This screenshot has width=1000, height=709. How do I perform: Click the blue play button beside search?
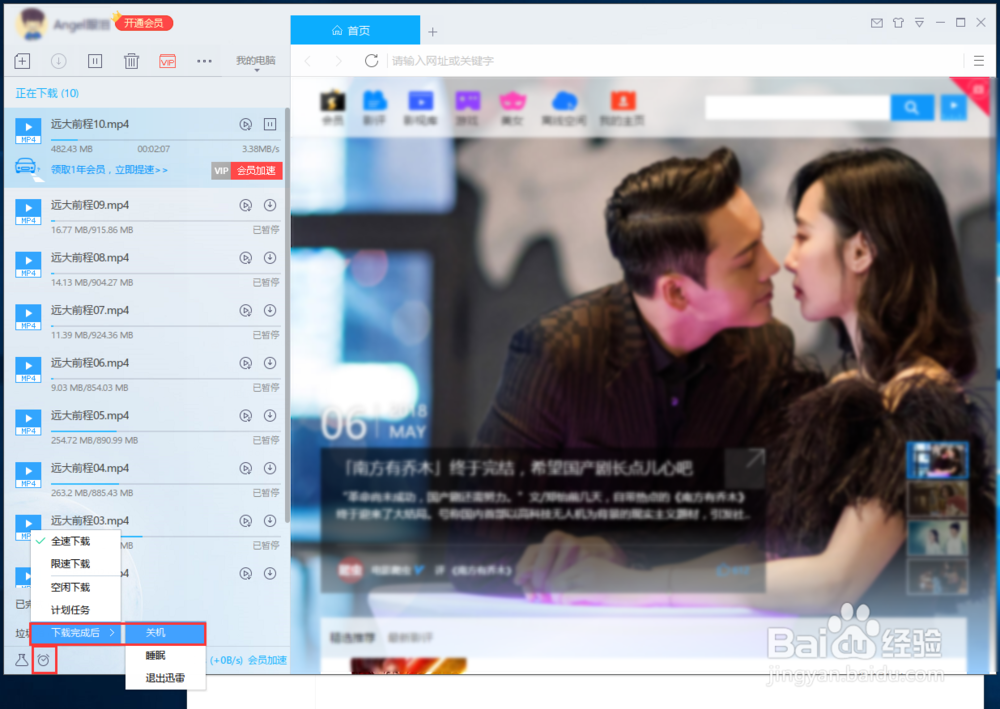pyautogui.click(x=954, y=107)
